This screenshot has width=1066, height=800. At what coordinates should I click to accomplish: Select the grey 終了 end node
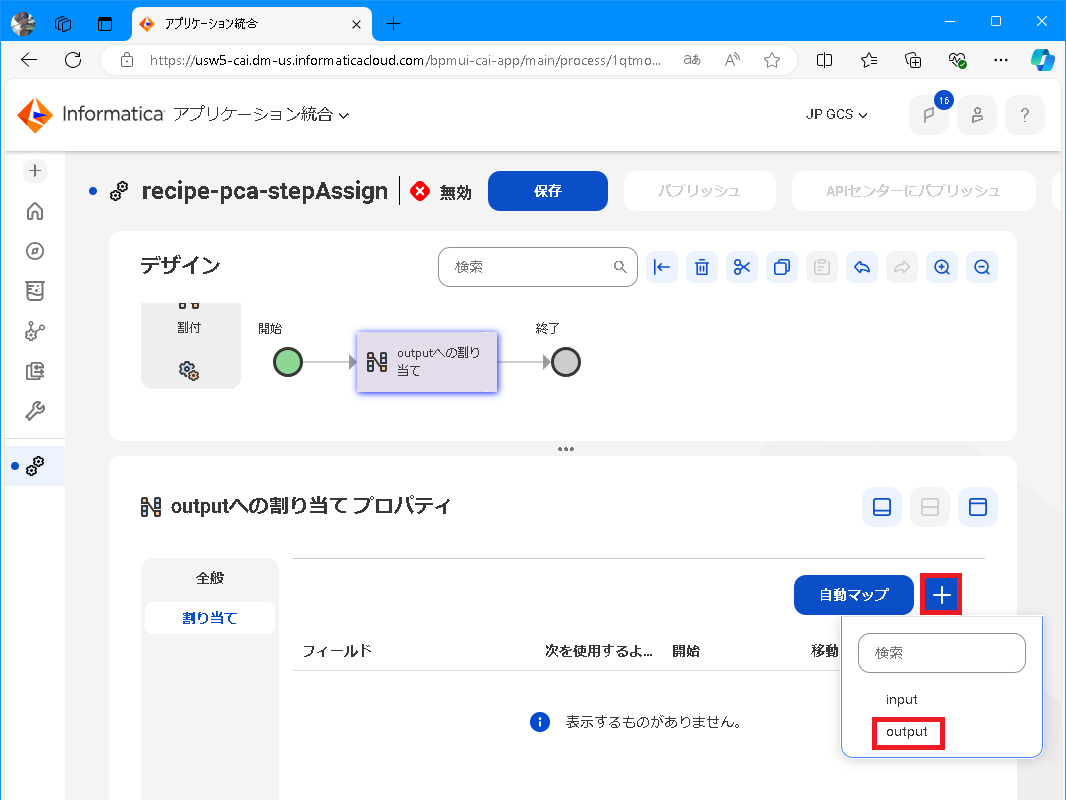pyautogui.click(x=566, y=362)
